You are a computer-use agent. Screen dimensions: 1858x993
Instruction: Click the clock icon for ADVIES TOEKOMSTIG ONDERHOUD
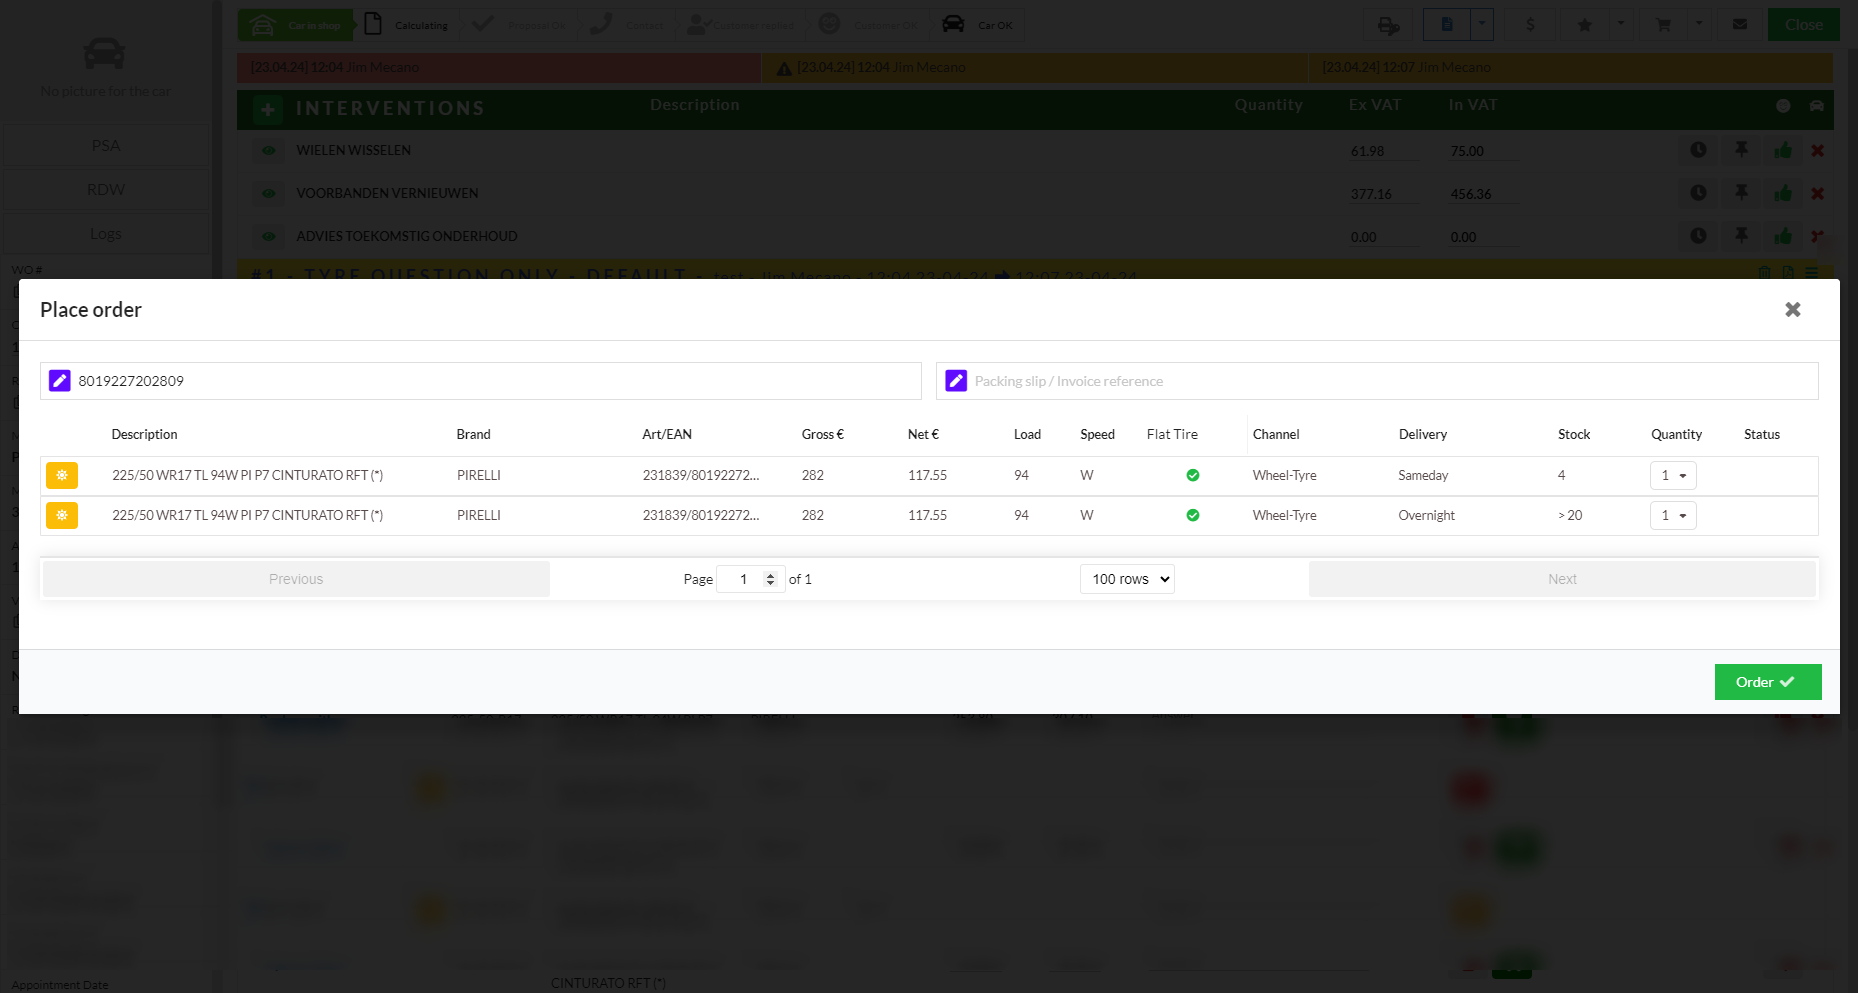(1698, 236)
